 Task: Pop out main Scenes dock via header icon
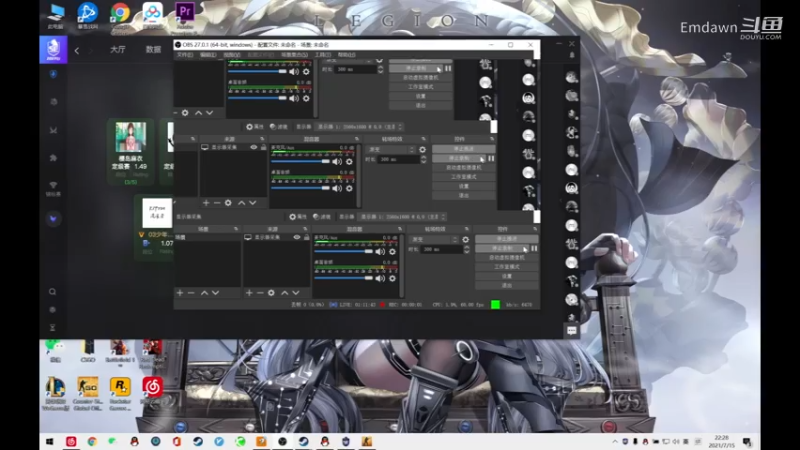236,229
